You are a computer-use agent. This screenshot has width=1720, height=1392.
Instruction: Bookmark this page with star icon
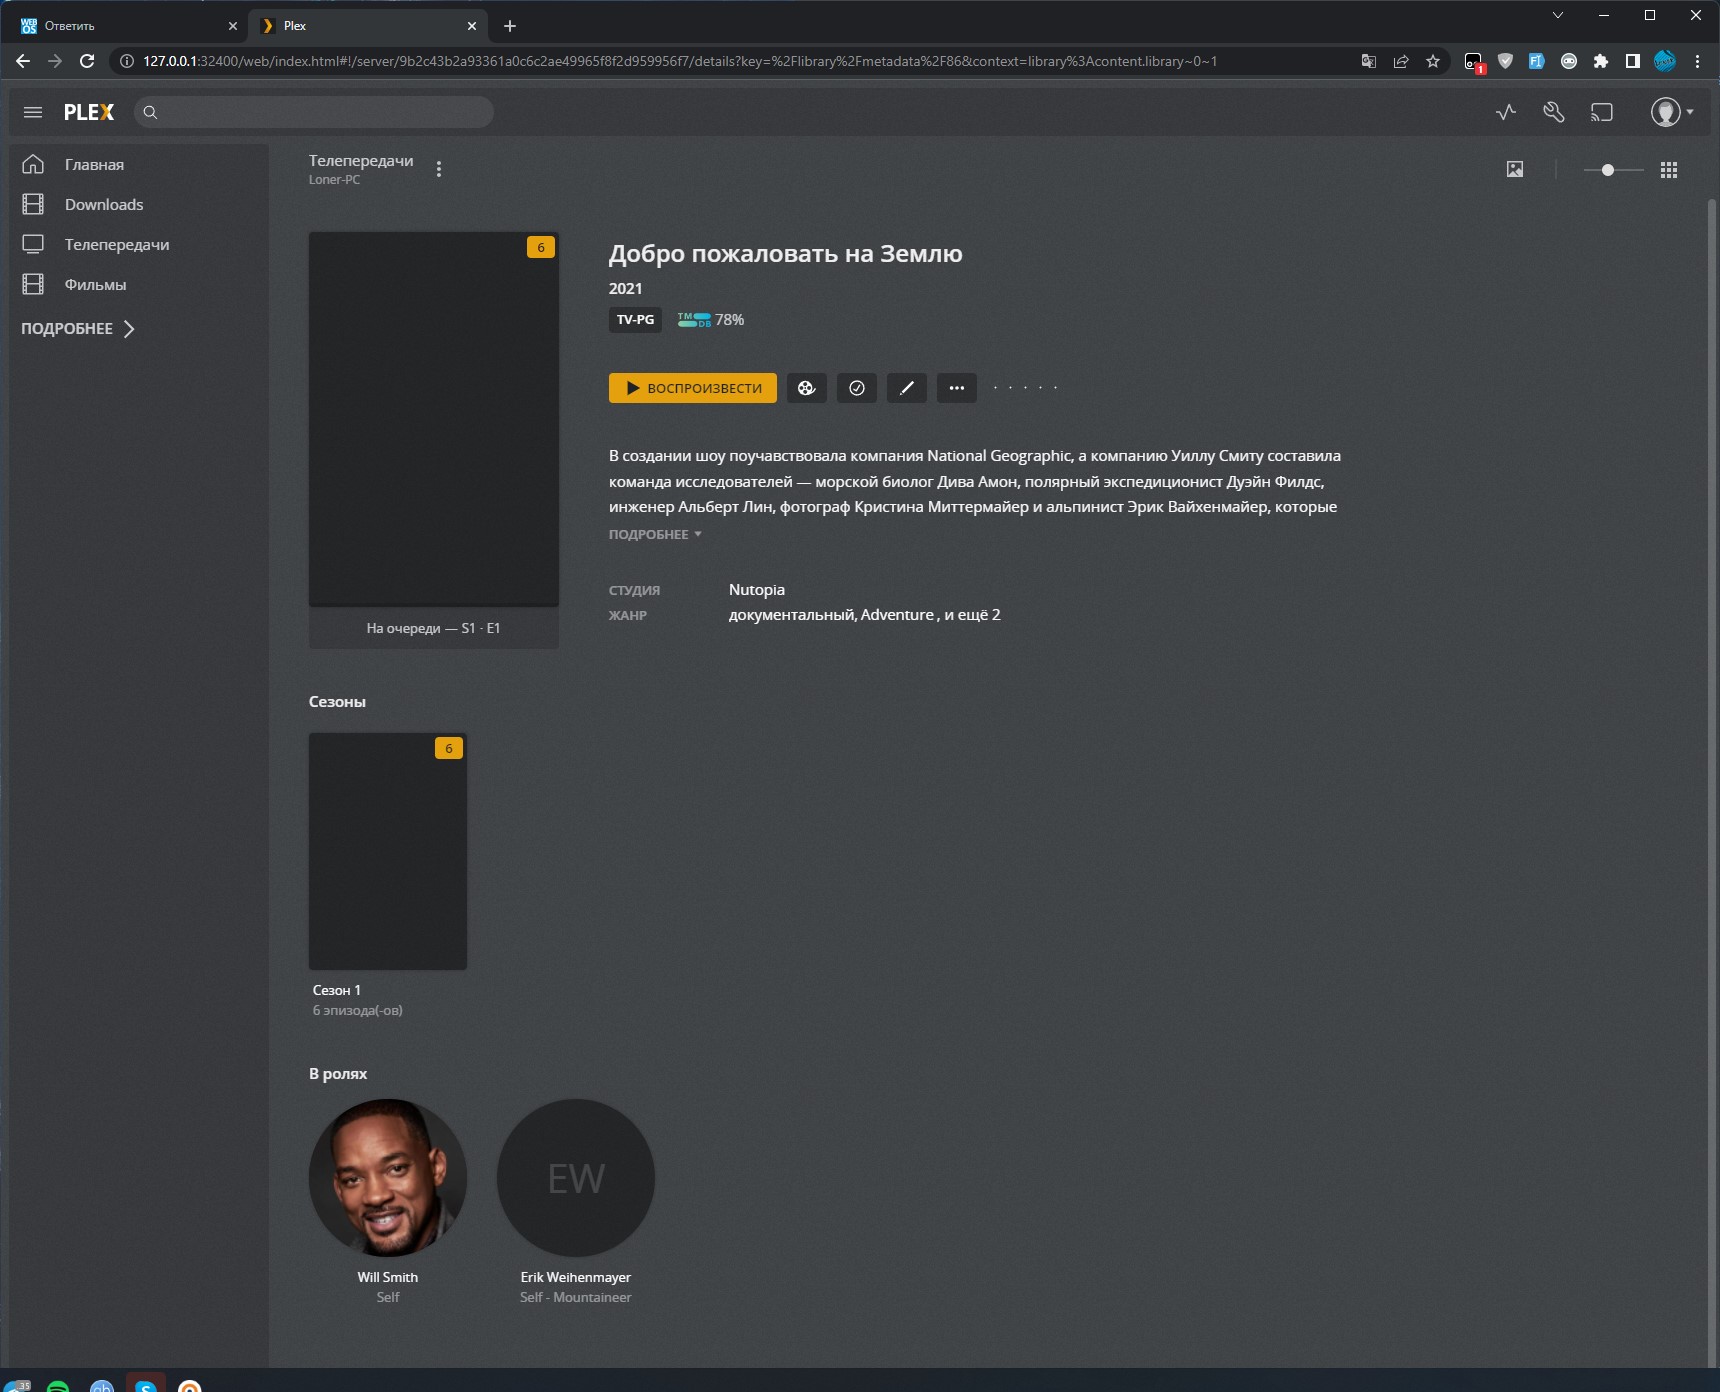tap(1433, 61)
